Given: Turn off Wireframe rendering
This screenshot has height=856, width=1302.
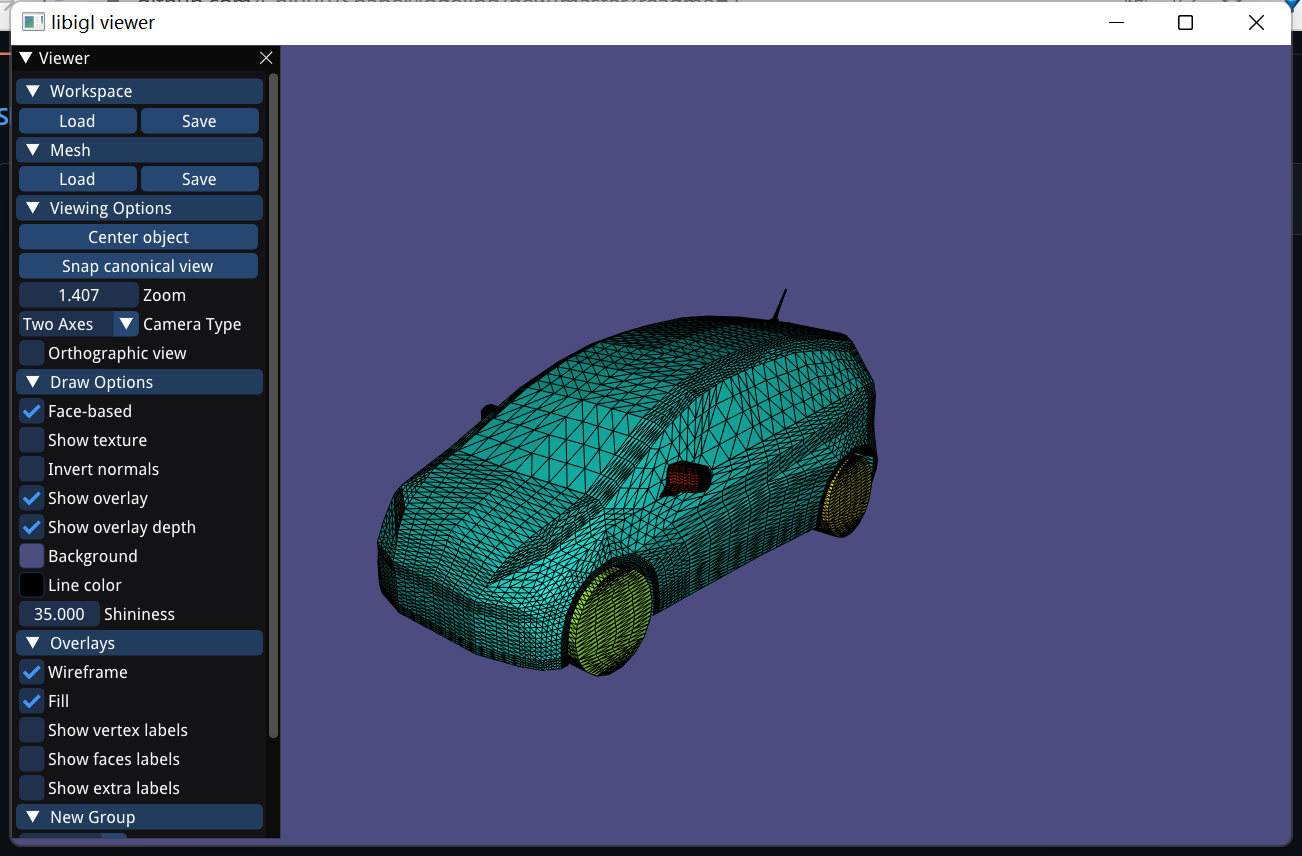Looking at the screenshot, I should pyautogui.click(x=30, y=672).
